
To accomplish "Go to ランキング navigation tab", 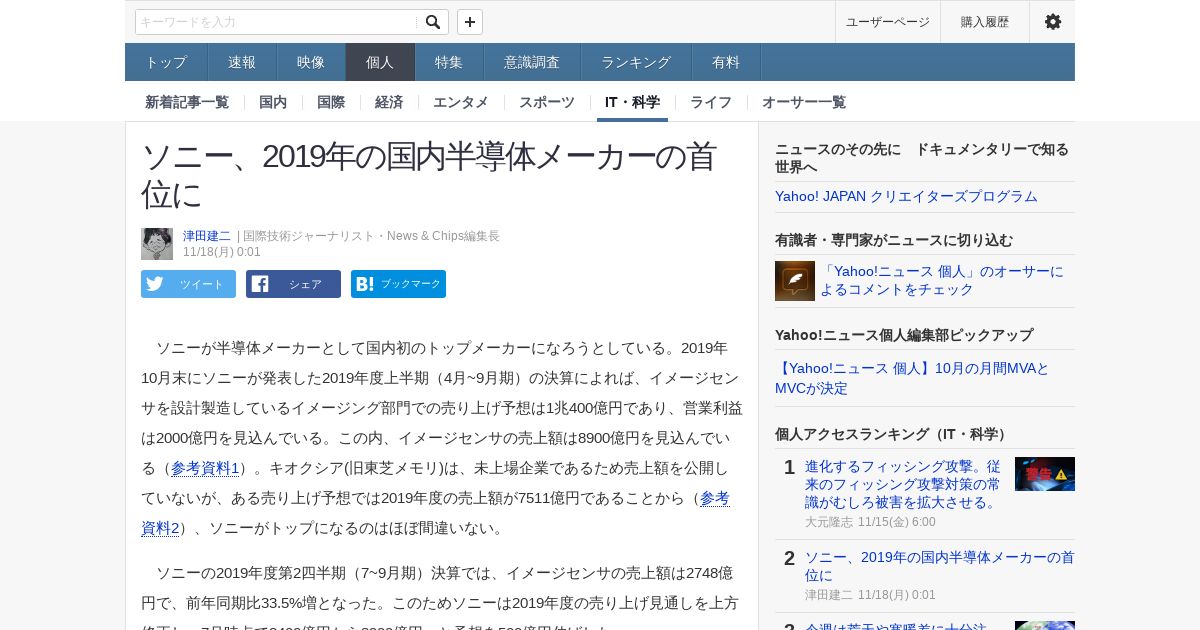I will pyautogui.click(x=636, y=62).
